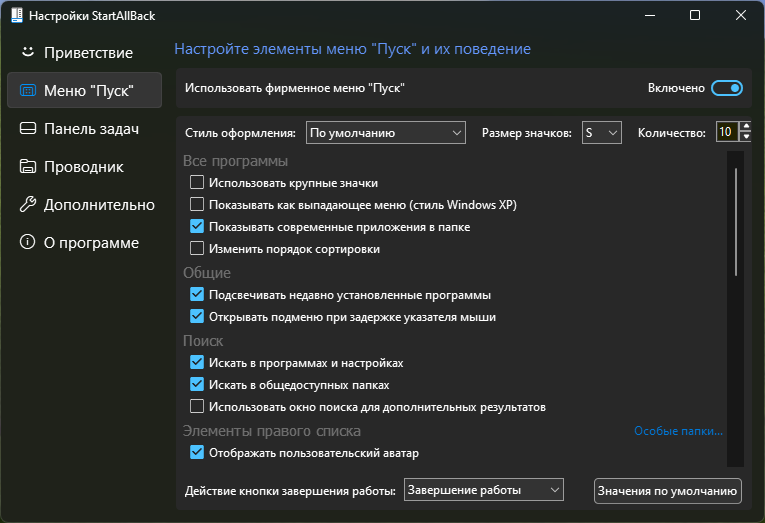Check Изменить порядок сортировки option

tap(197, 249)
